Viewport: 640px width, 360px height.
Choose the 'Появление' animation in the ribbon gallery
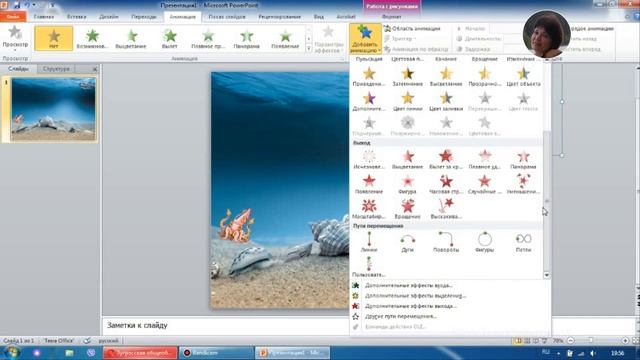tap(285, 38)
